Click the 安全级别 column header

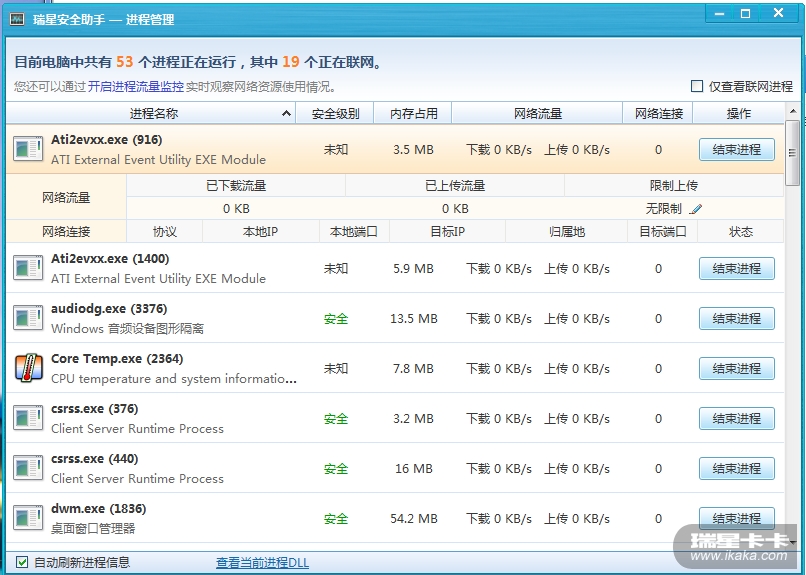click(335, 114)
